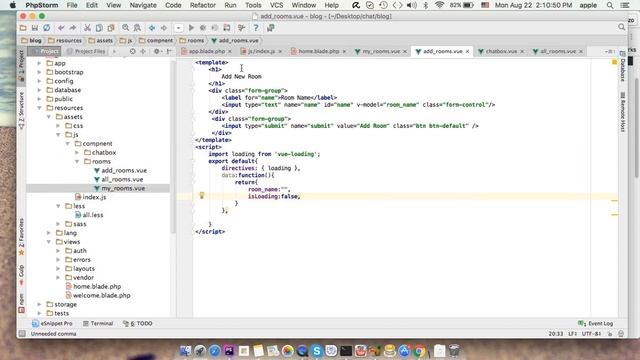
Task: Switch to the home.blade.php editor tab
Action: [x=318, y=51]
